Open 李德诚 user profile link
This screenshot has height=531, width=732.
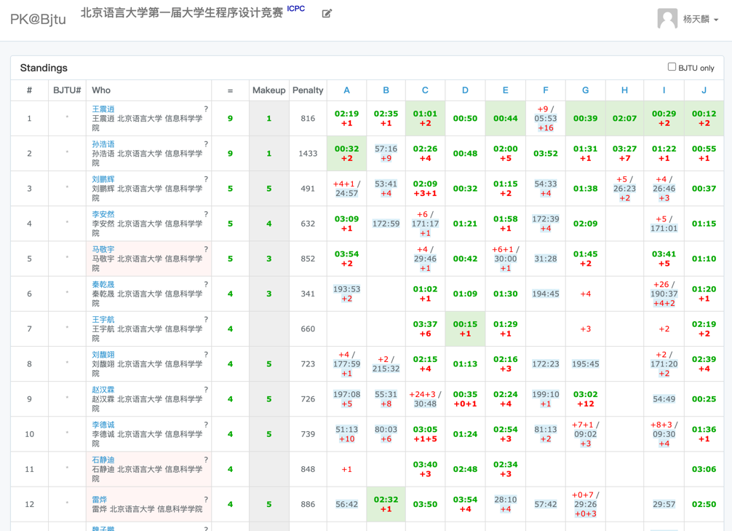click(103, 424)
